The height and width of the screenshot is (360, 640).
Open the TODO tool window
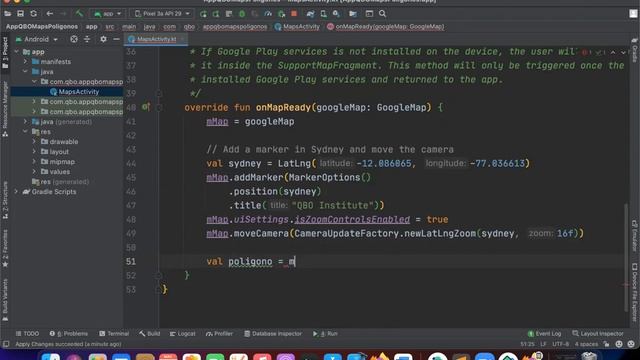[27, 334]
